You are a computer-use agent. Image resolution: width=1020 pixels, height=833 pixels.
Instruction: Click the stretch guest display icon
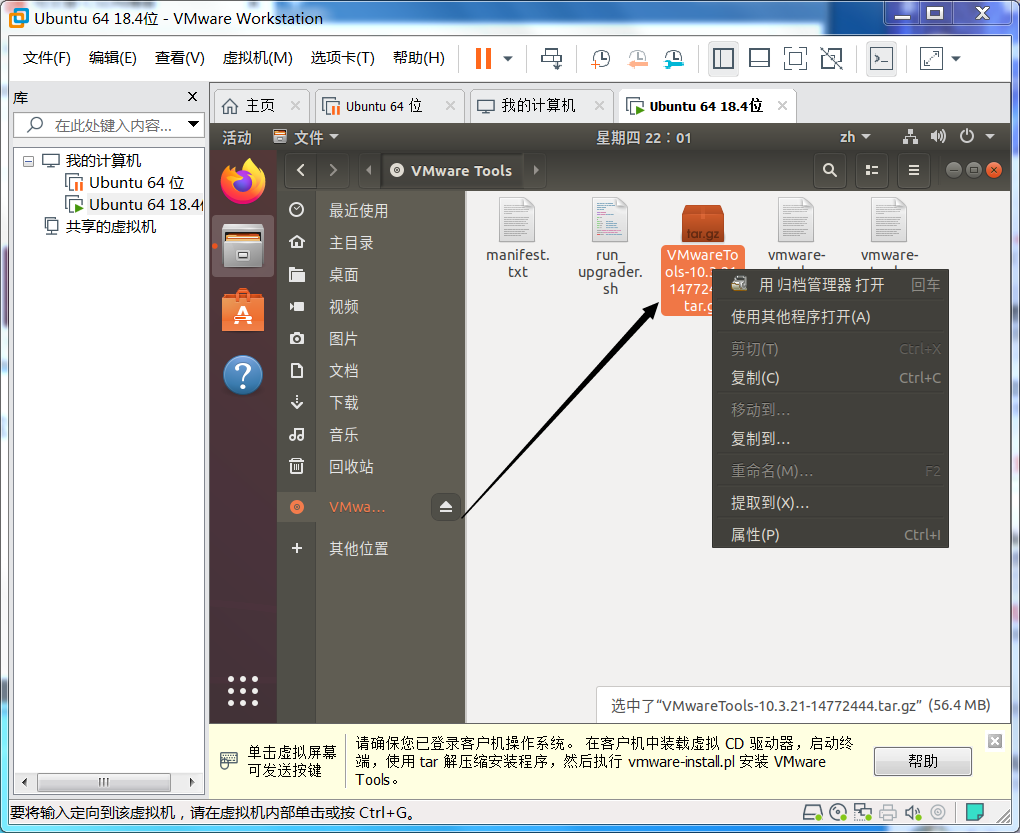tap(932, 59)
